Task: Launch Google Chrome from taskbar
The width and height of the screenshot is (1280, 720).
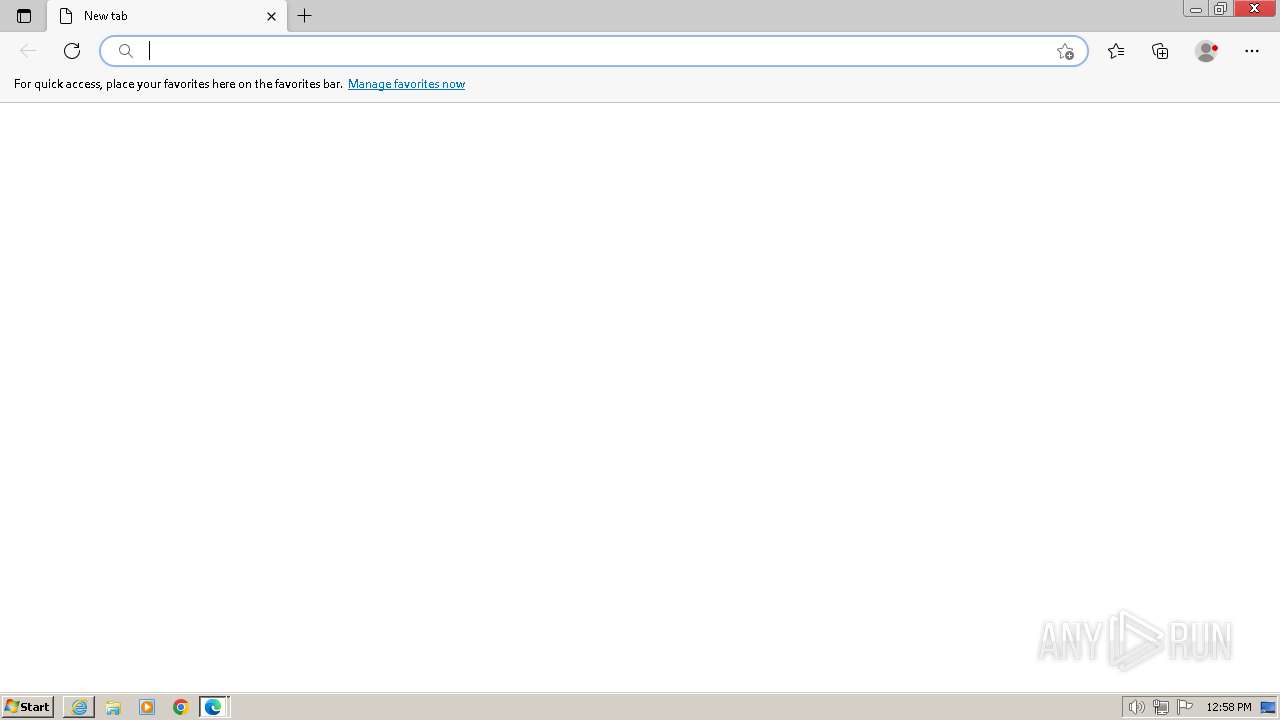Action: pos(181,707)
